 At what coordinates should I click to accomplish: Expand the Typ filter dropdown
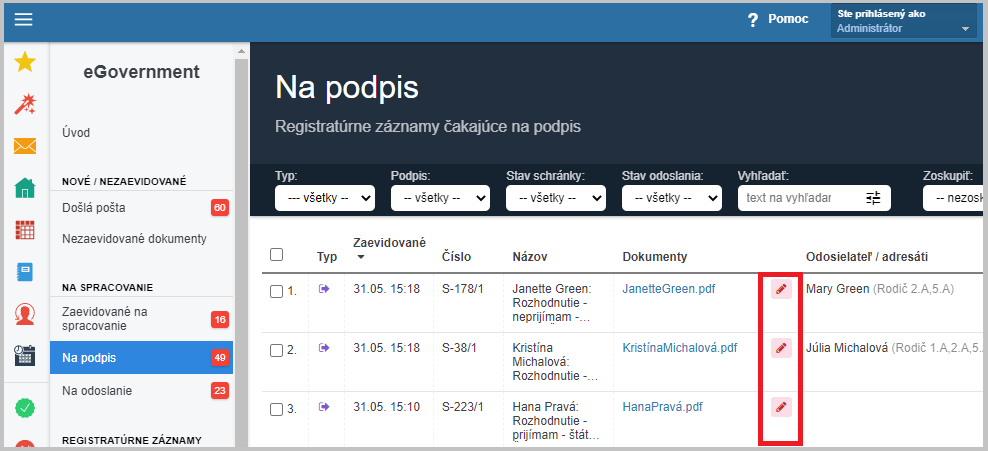click(x=325, y=198)
